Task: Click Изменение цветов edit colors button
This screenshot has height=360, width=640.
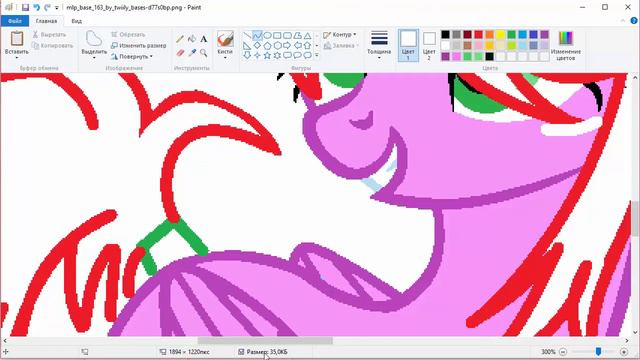Action: pyautogui.click(x=565, y=45)
